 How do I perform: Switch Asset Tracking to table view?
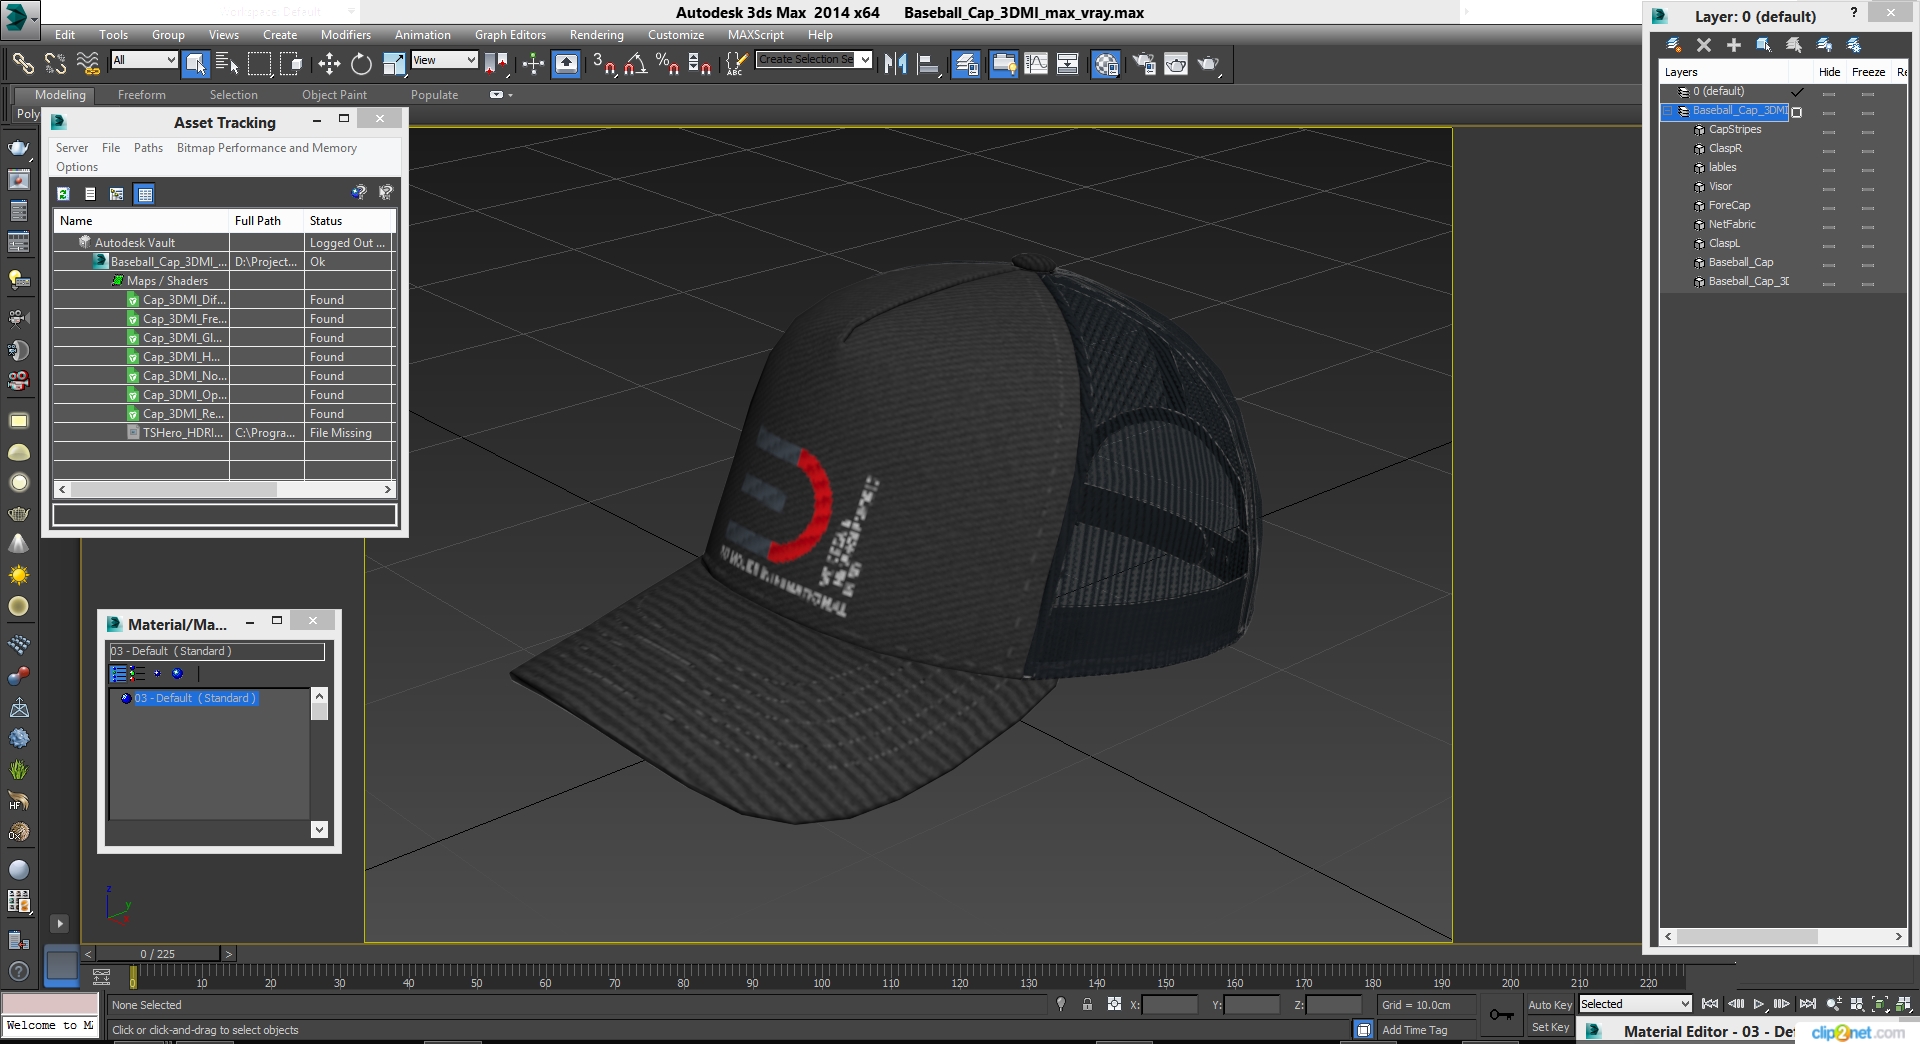tap(145, 194)
